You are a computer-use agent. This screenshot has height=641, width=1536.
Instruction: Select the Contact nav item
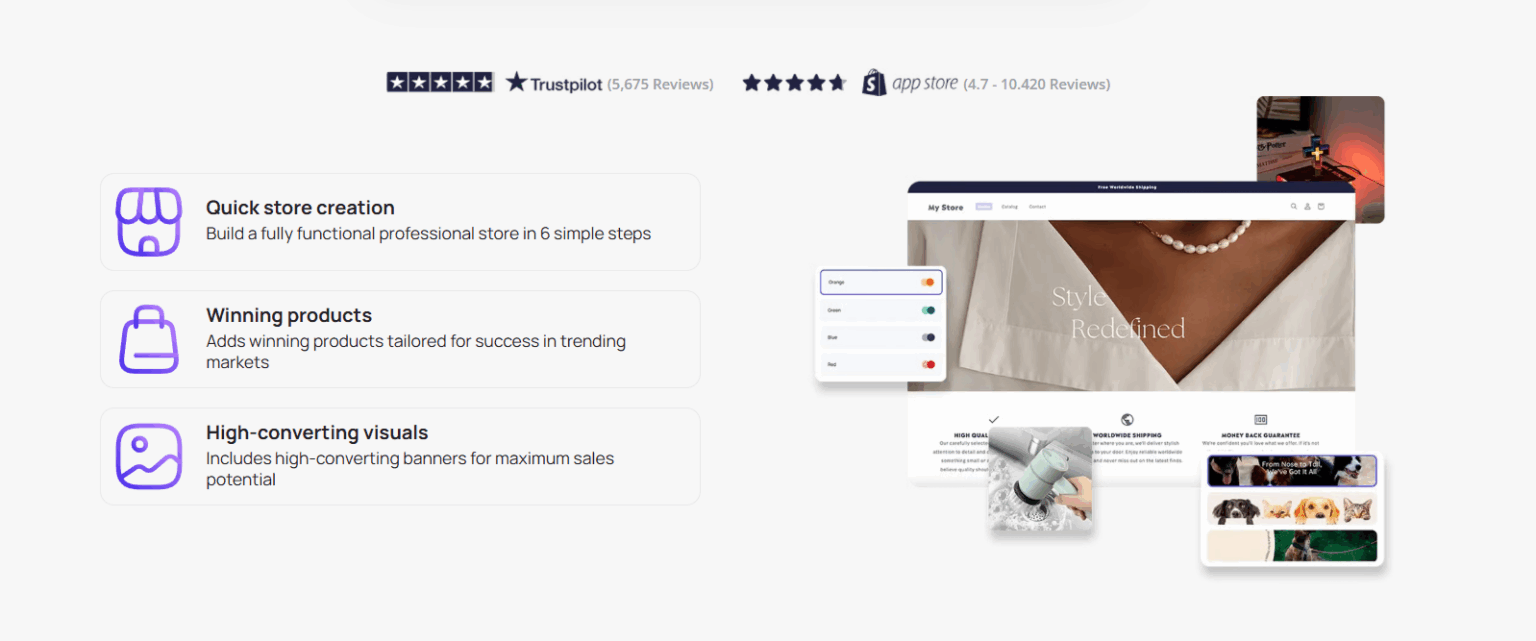(1038, 207)
